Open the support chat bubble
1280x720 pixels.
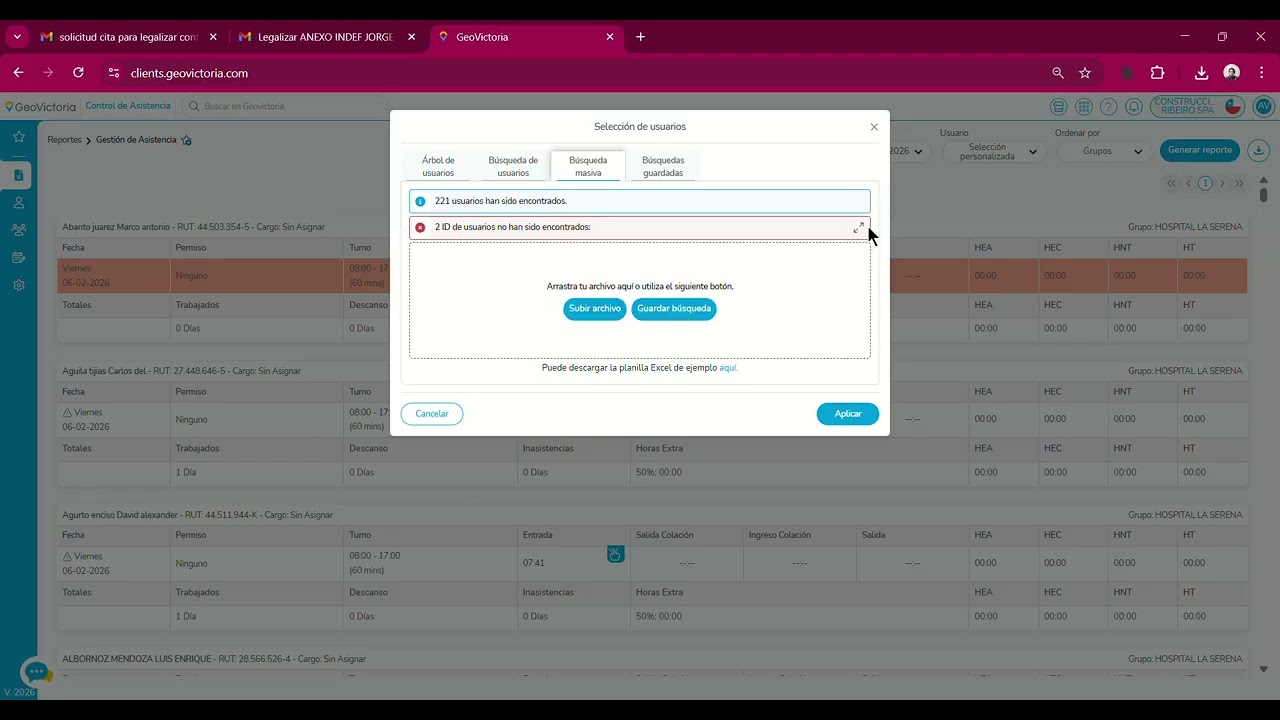pos(37,672)
